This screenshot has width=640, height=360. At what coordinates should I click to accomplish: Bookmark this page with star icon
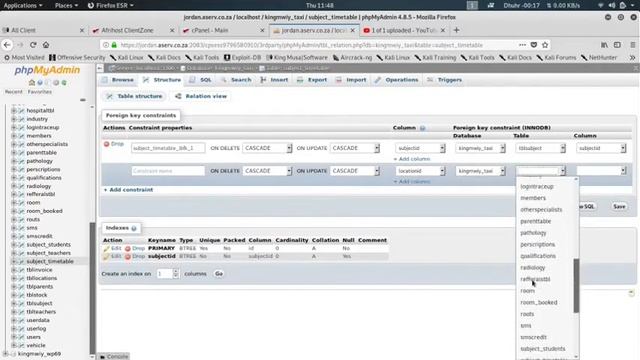(x=545, y=45)
